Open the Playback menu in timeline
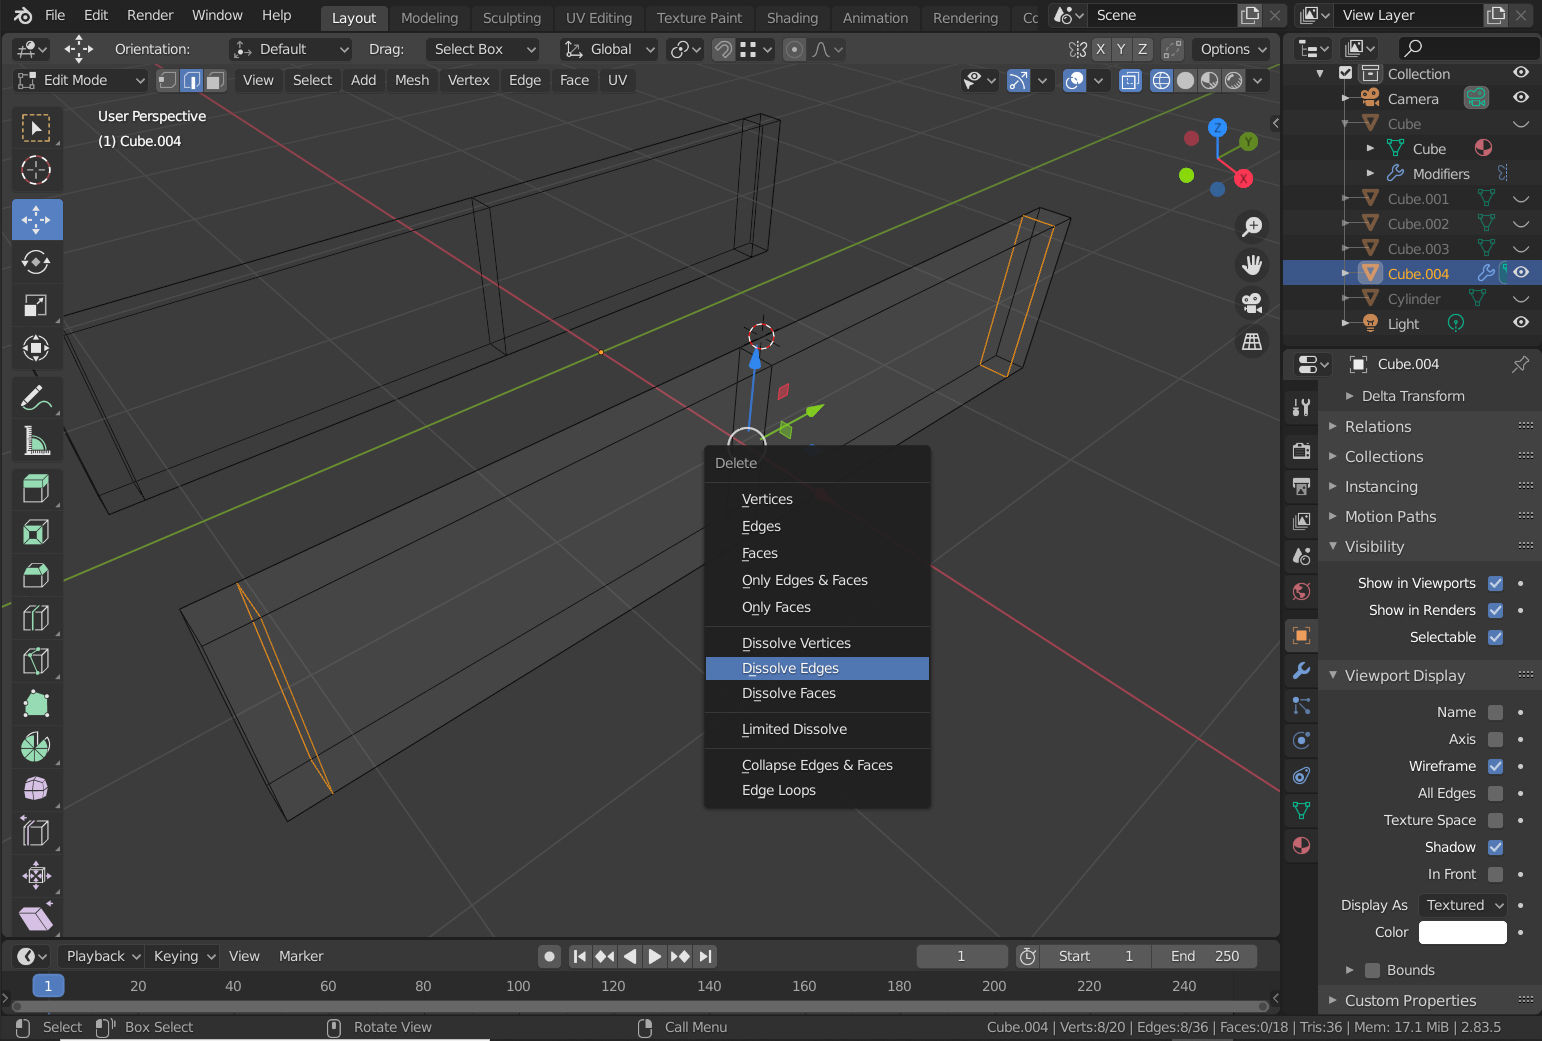Screen dimensions: 1542x1041 103,956
